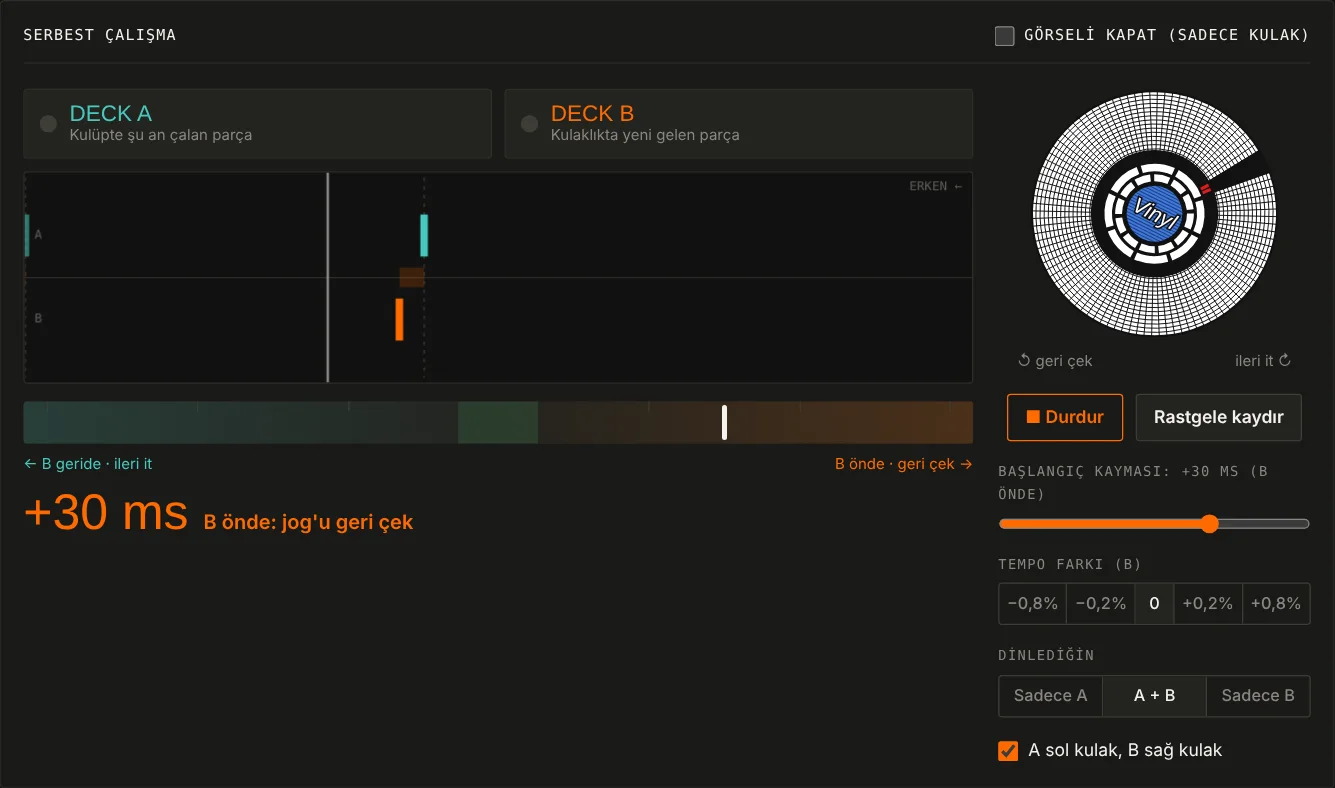Image resolution: width=1335 pixels, height=788 pixels.
Task: Click the Dinlediğin label
Action: click(x=1046, y=656)
